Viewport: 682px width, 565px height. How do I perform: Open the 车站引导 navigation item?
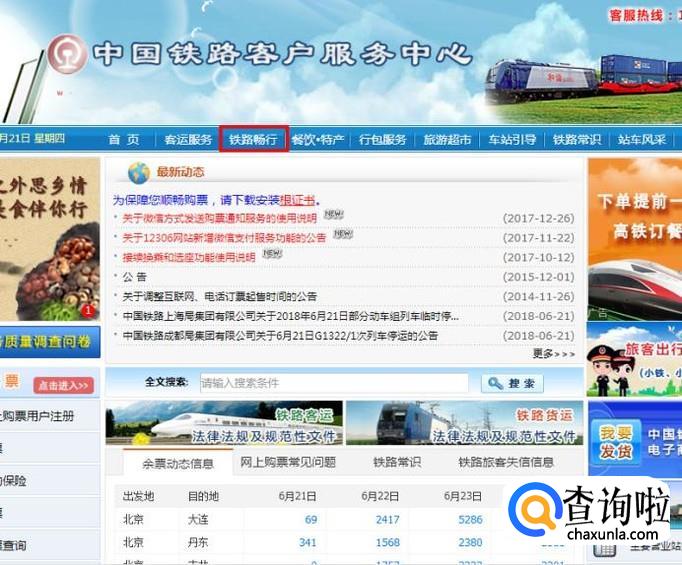click(512, 140)
